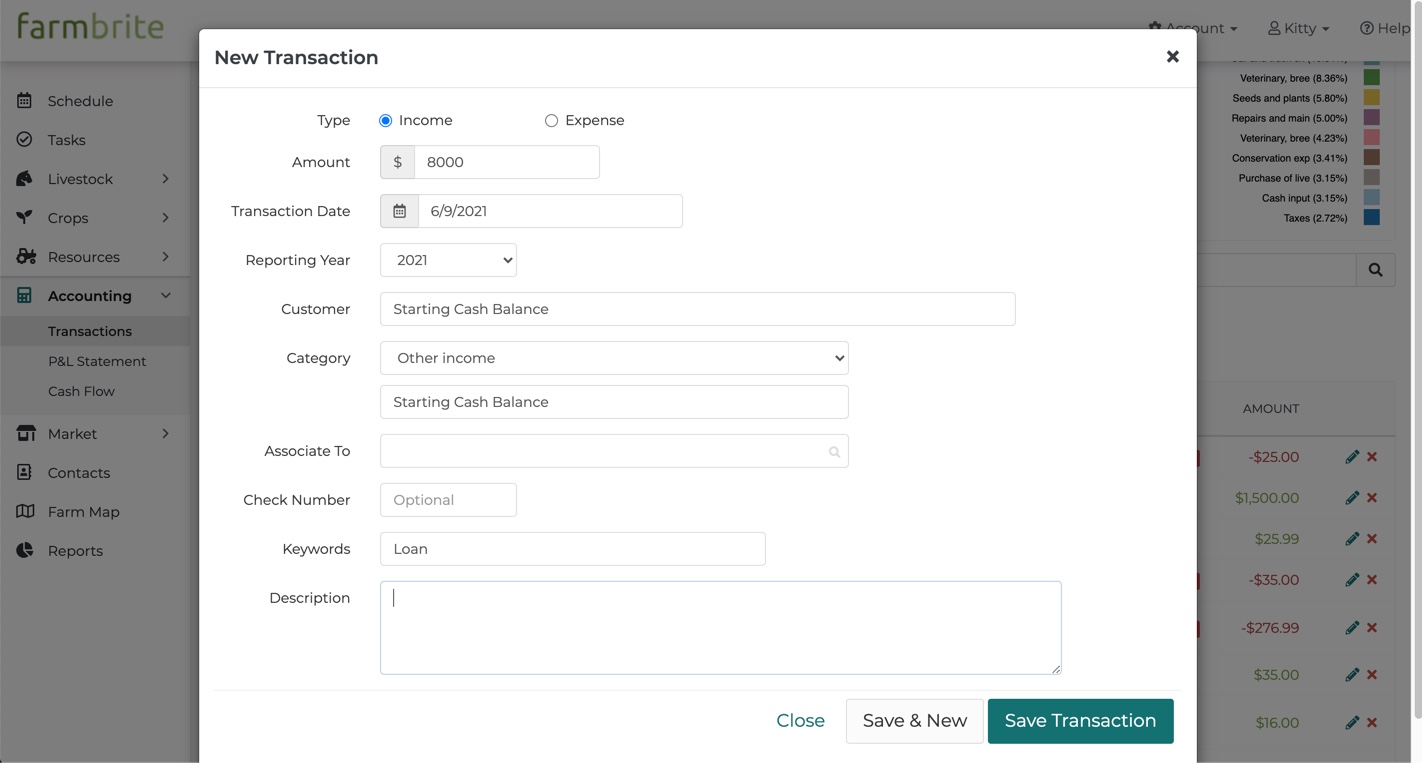Screen dimensions: 1422x764
Task: Select the Expense radio button
Action: click(551, 121)
